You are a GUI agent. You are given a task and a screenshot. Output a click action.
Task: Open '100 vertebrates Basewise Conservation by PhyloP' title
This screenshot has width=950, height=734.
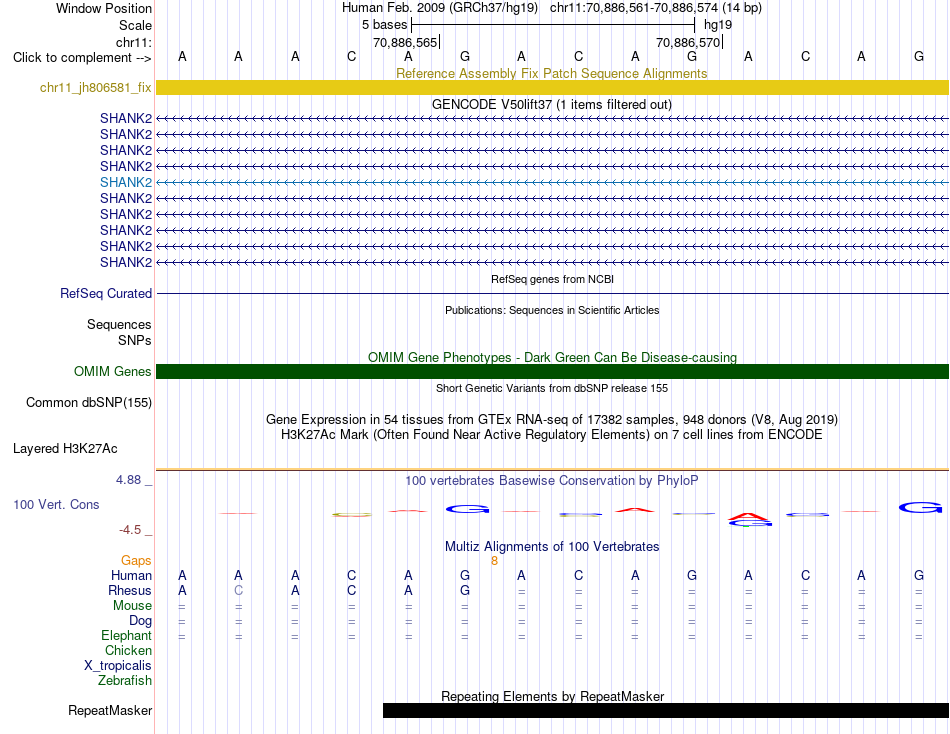551,481
